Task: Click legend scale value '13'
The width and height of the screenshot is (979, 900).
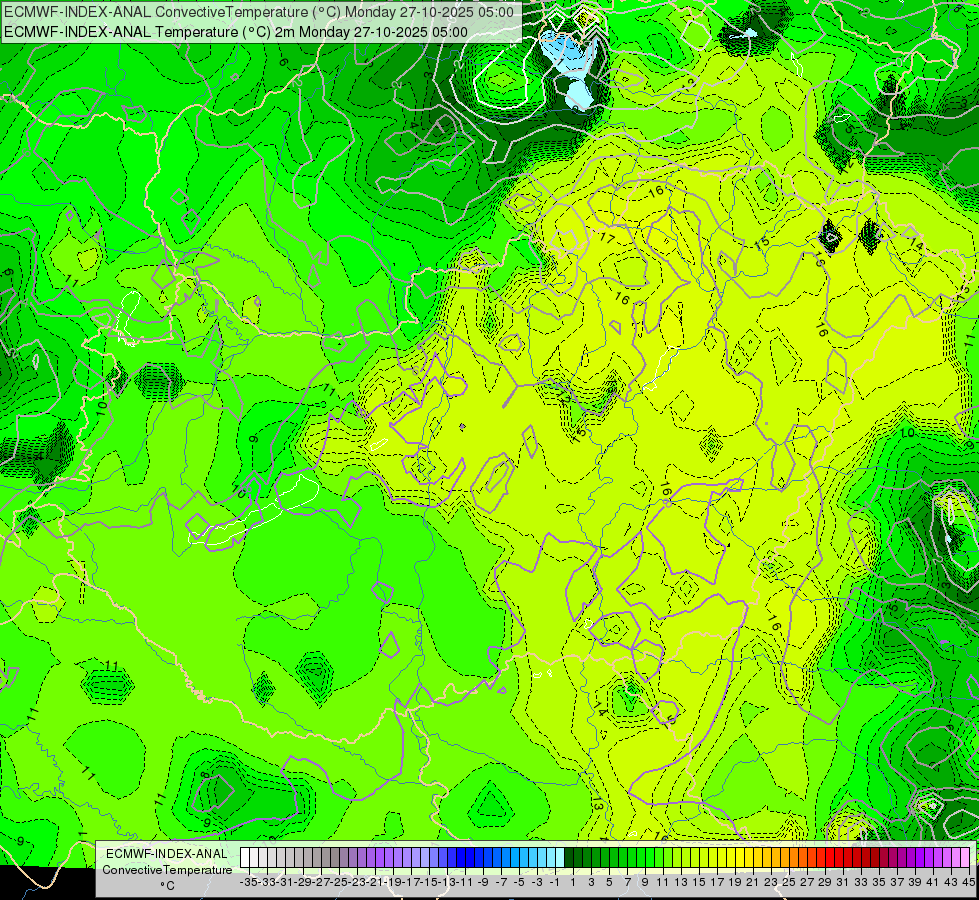Action: tap(681, 882)
